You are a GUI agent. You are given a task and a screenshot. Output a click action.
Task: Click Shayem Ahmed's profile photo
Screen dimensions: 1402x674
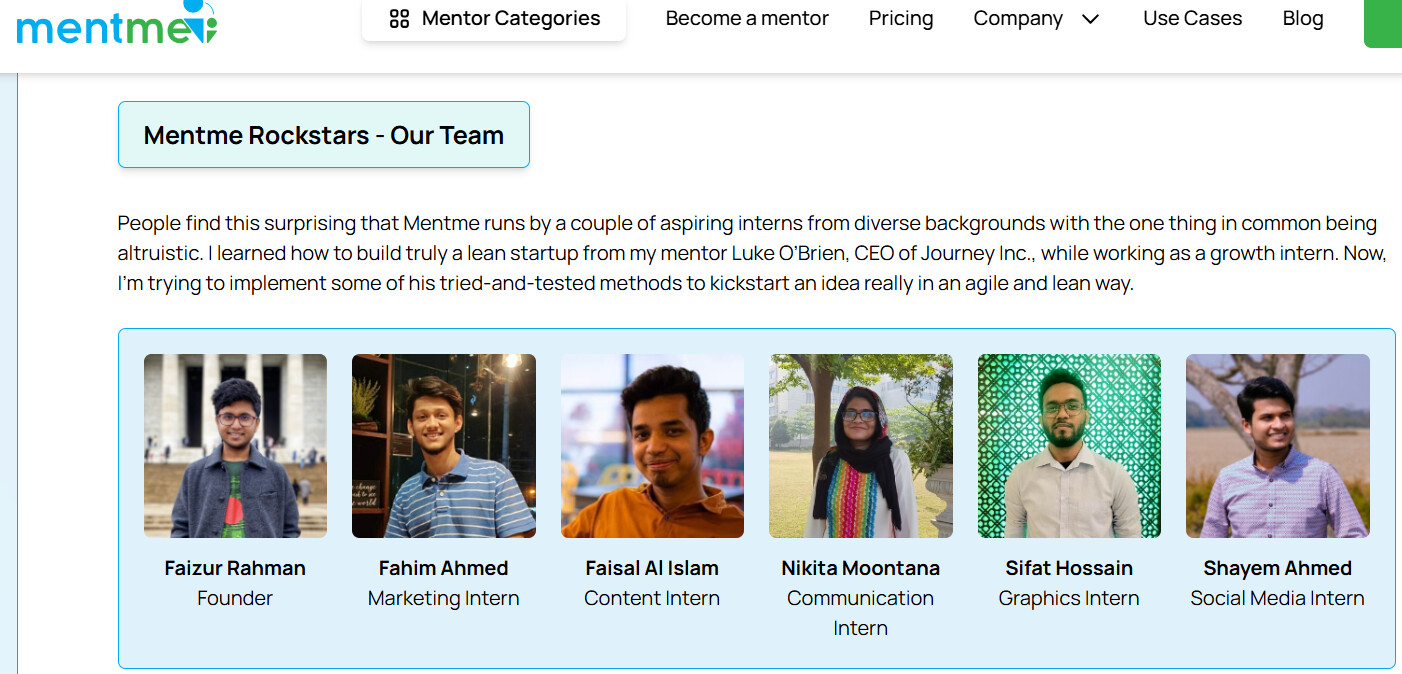click(1277, 446)
